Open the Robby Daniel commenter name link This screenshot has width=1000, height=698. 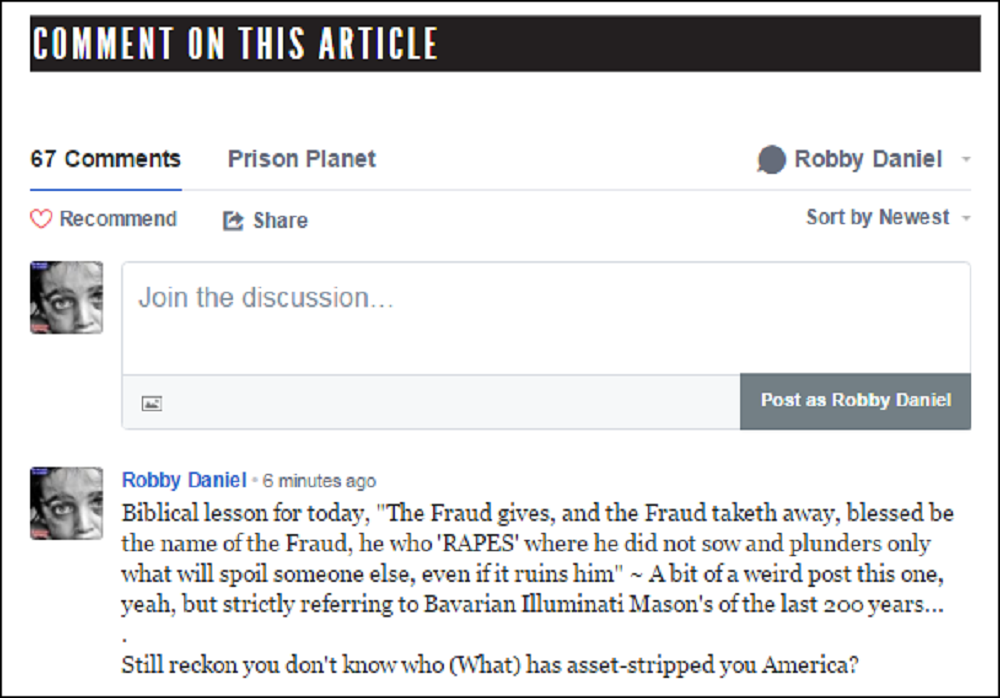pyautogui.click(x=184, y=480)
